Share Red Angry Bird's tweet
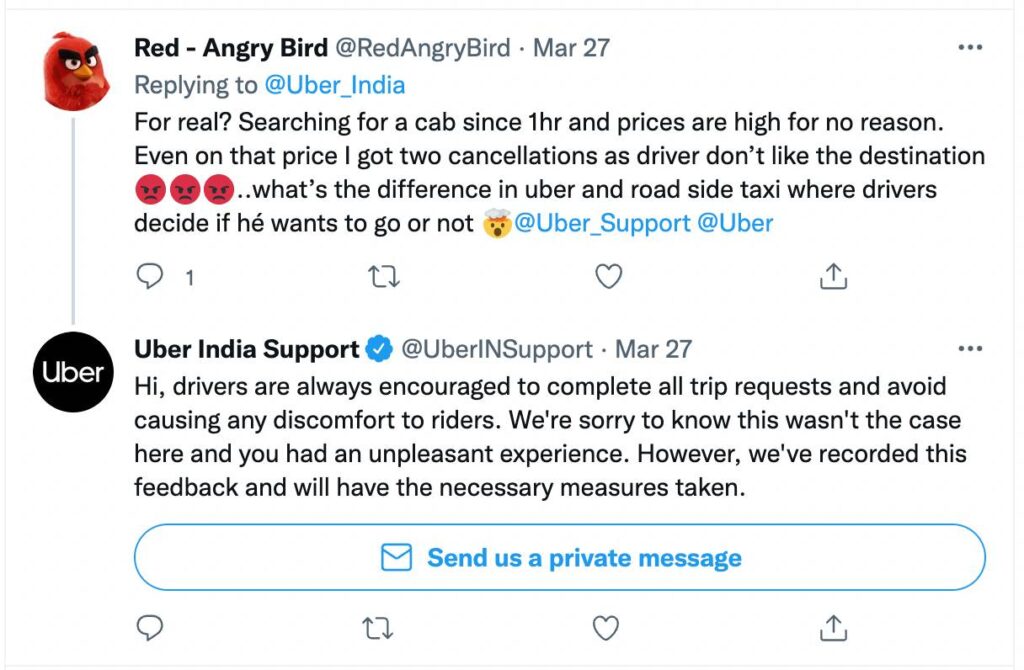Image resolution: width=1024 pixels, height=670 pixels. [x=833, y=277]
